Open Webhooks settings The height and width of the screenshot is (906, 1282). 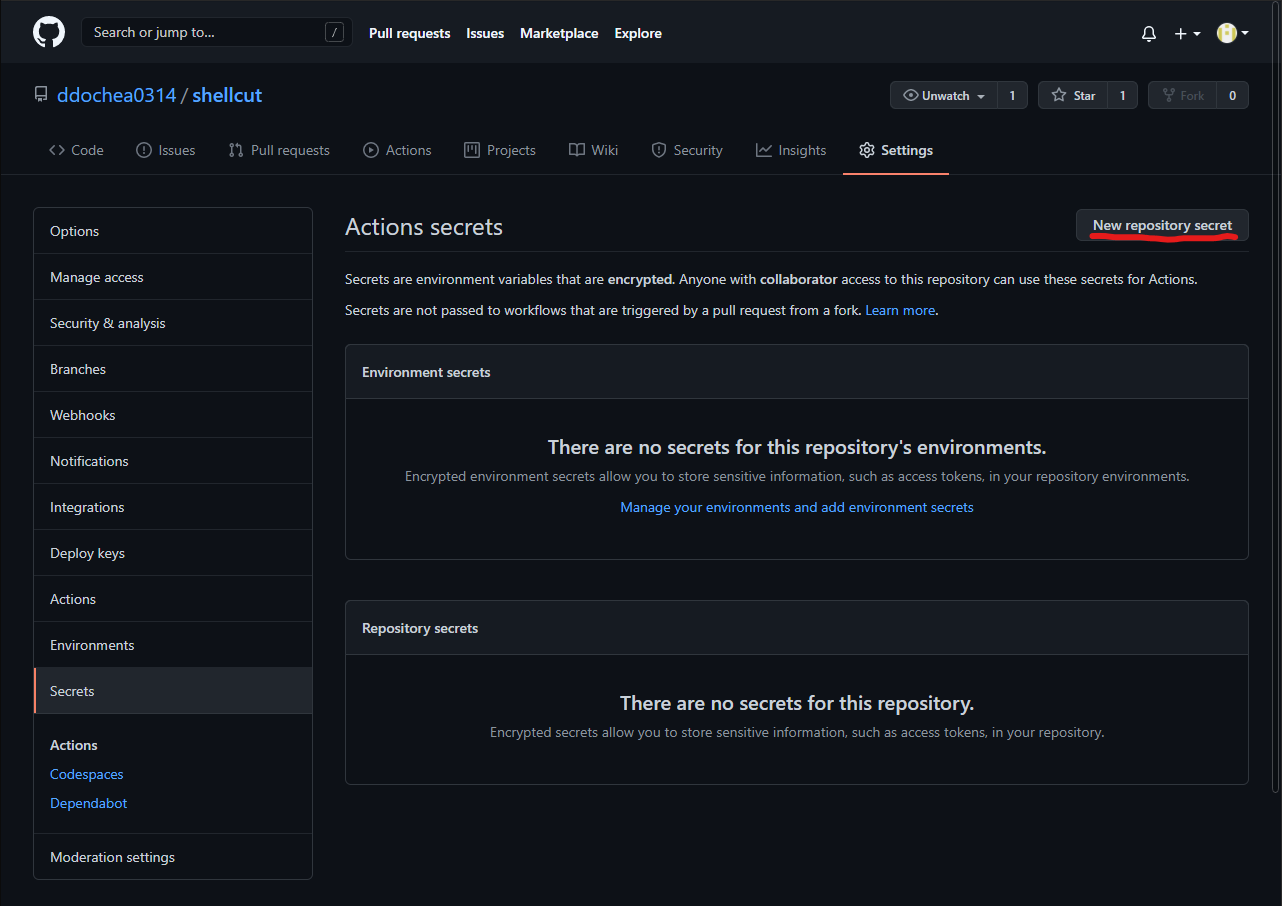173,415
